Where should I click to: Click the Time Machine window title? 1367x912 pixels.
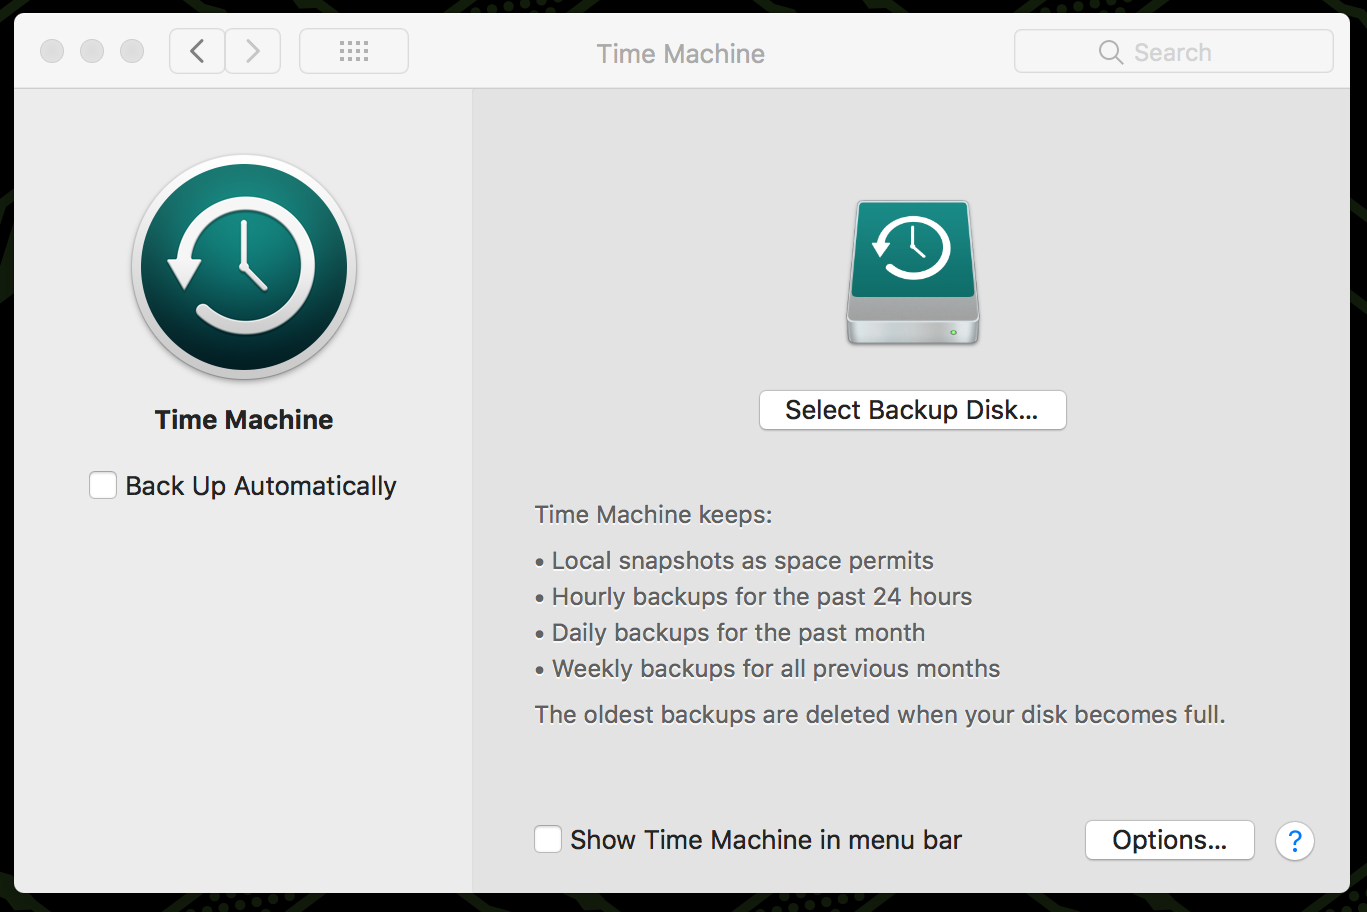pyautogui.click(x=681, y=54)
